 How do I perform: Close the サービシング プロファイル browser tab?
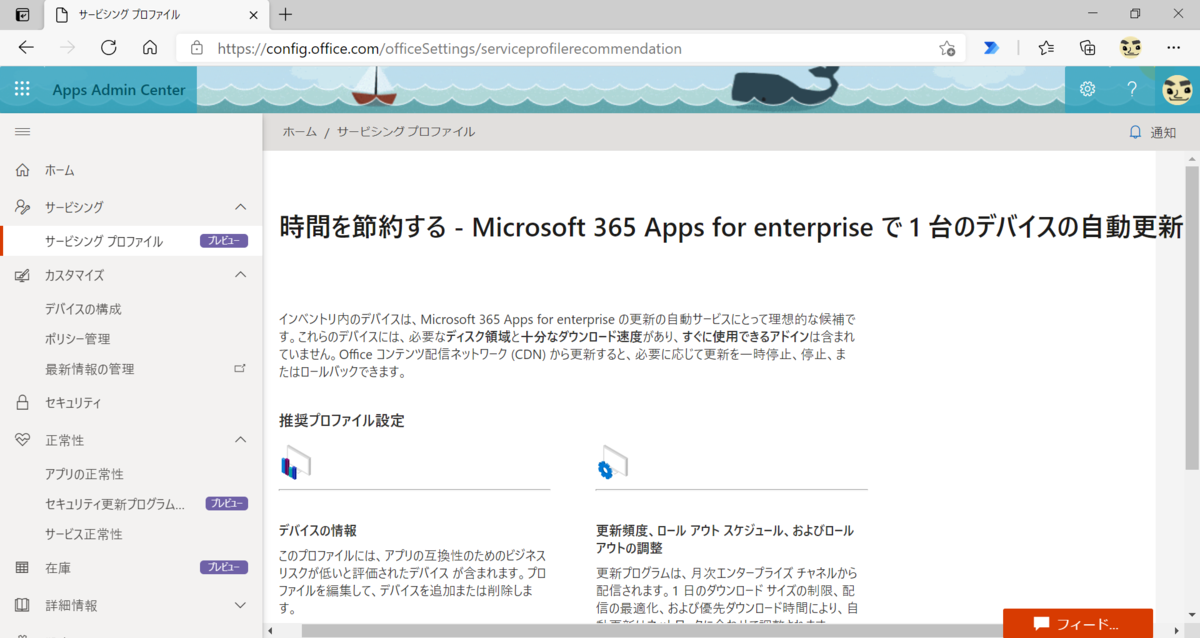pyautogui.click(x=252, y=15)
